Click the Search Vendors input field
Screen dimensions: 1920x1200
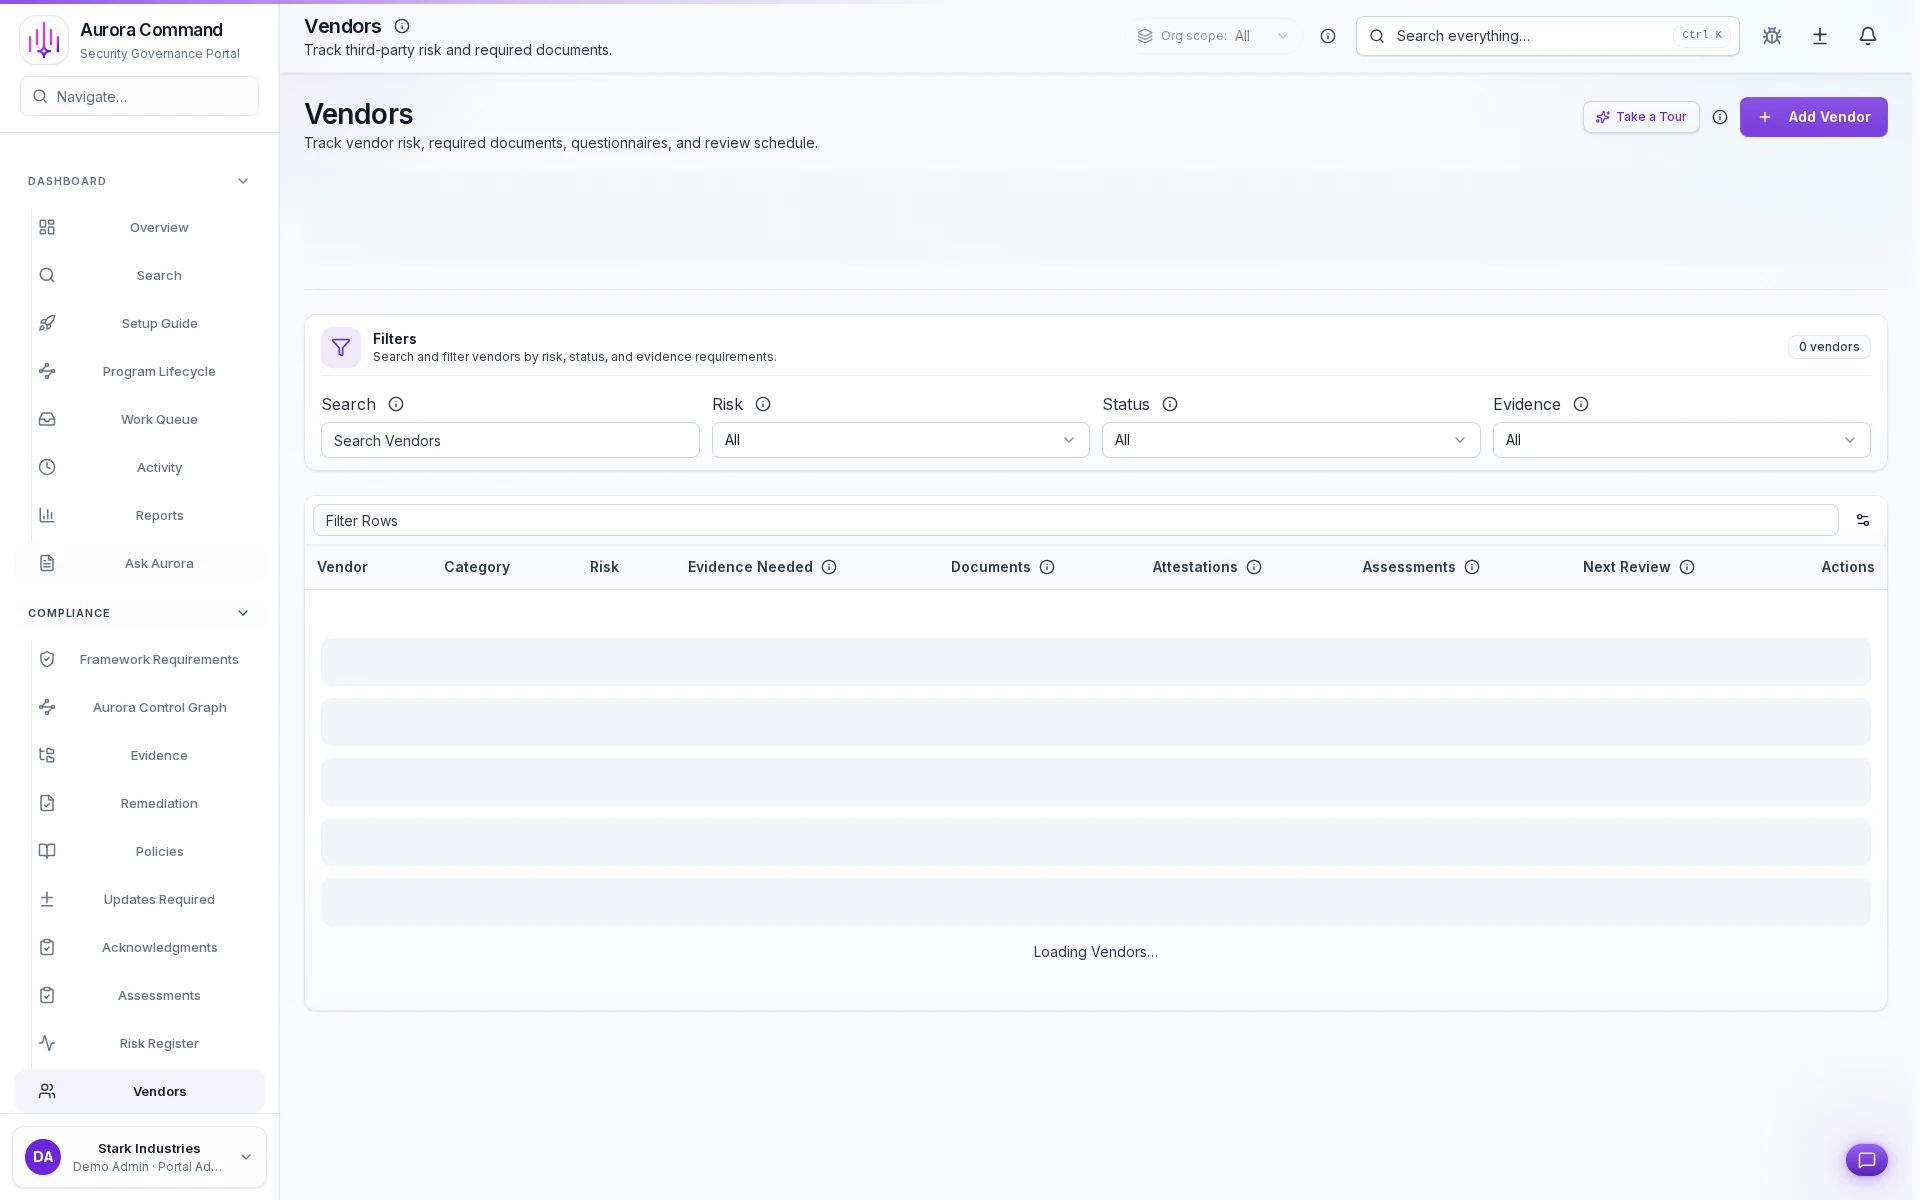click(510, 440)
